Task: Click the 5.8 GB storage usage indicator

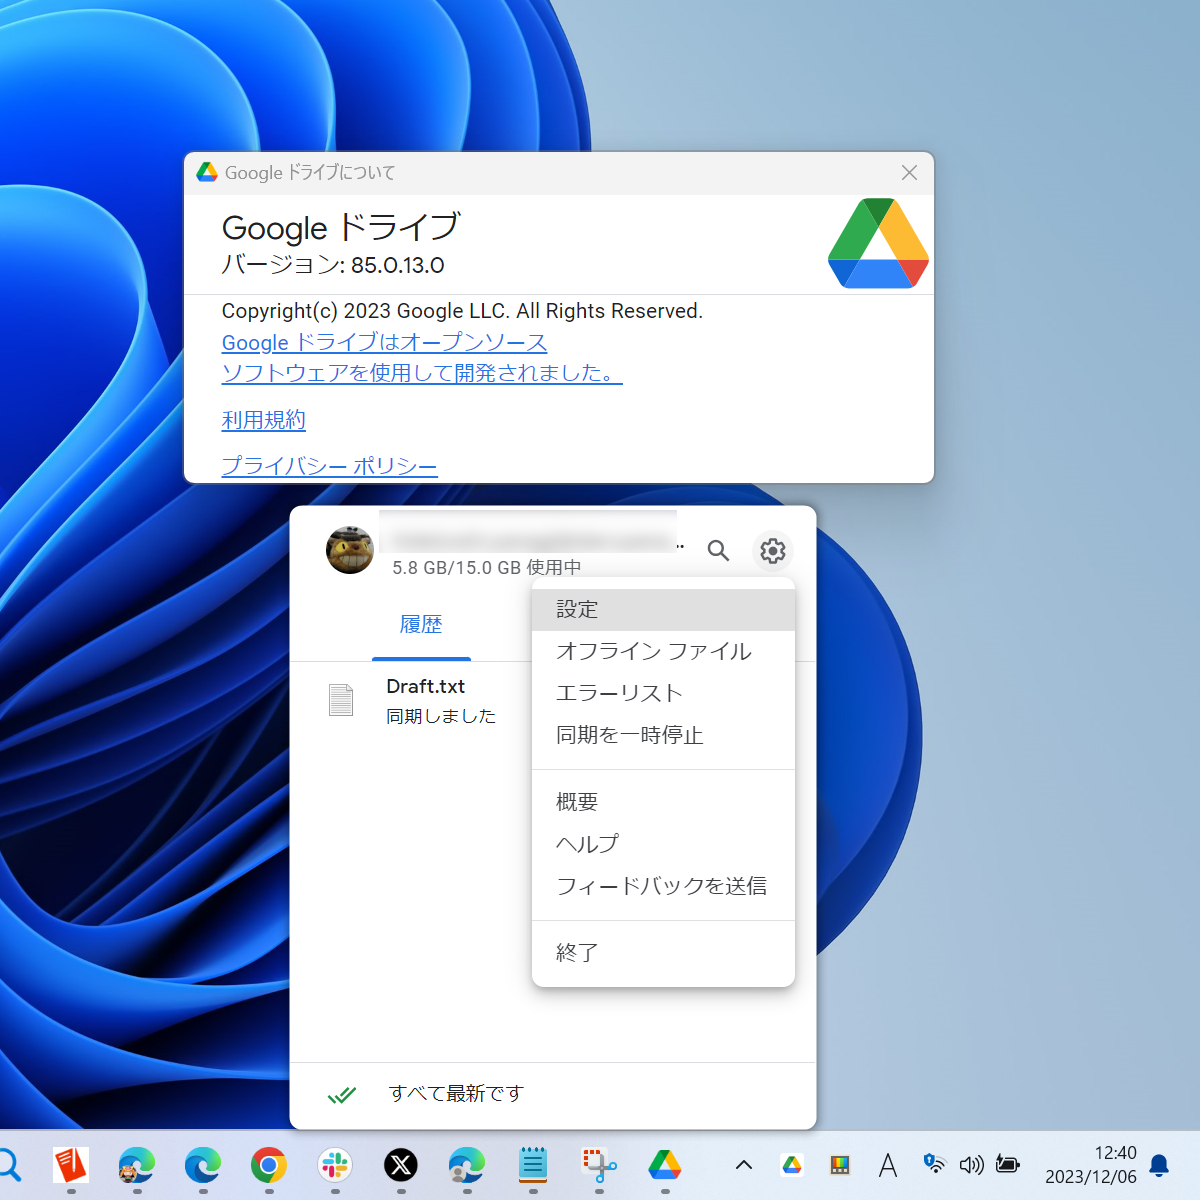Action: tap(484, 567)
